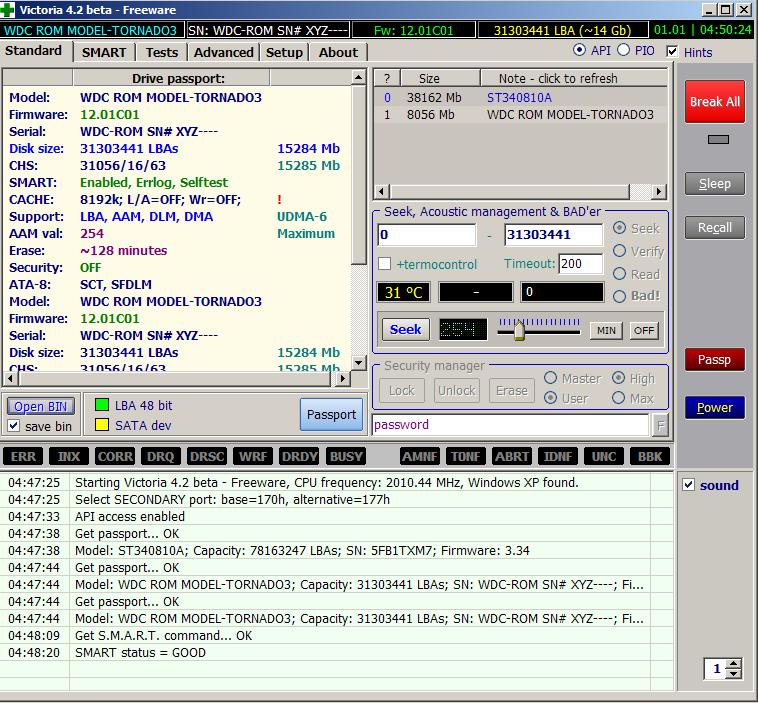Click the F button beside password field
The height and width of the screenshot is (703, 758).
(660, 425)
